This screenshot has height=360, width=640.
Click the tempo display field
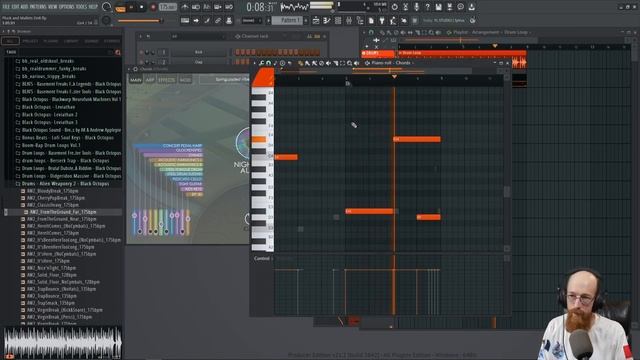168,7
